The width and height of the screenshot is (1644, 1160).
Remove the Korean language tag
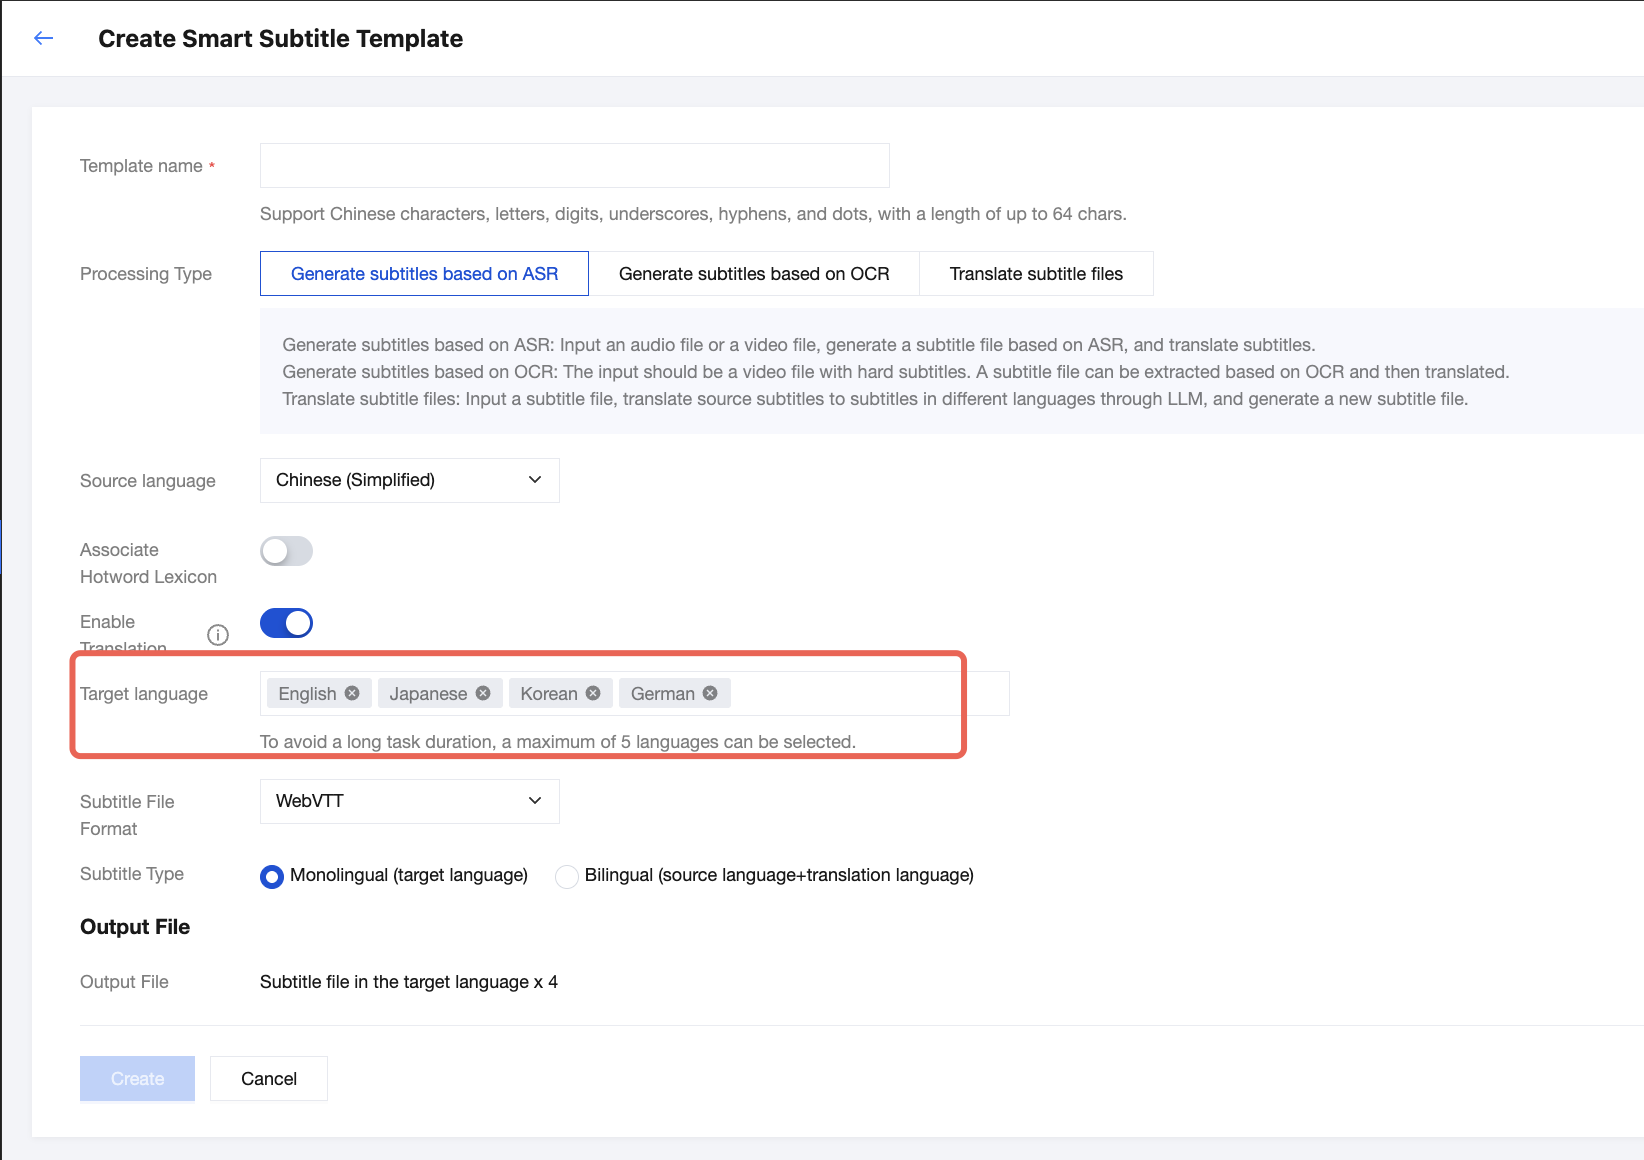tap(593, 693)
